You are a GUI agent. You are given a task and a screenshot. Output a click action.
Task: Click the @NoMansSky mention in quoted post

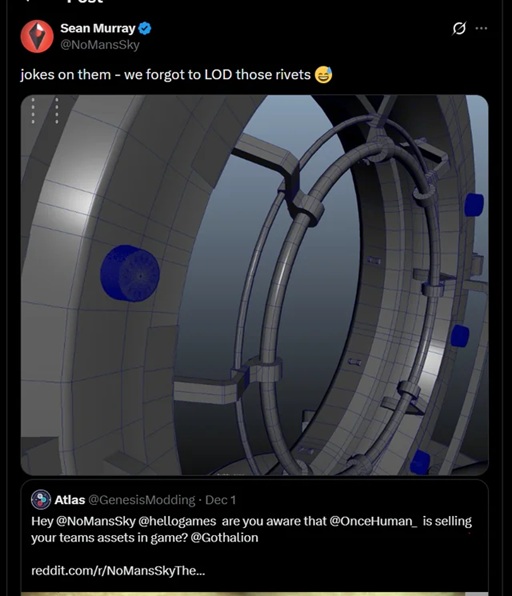(x=96, y=521)
